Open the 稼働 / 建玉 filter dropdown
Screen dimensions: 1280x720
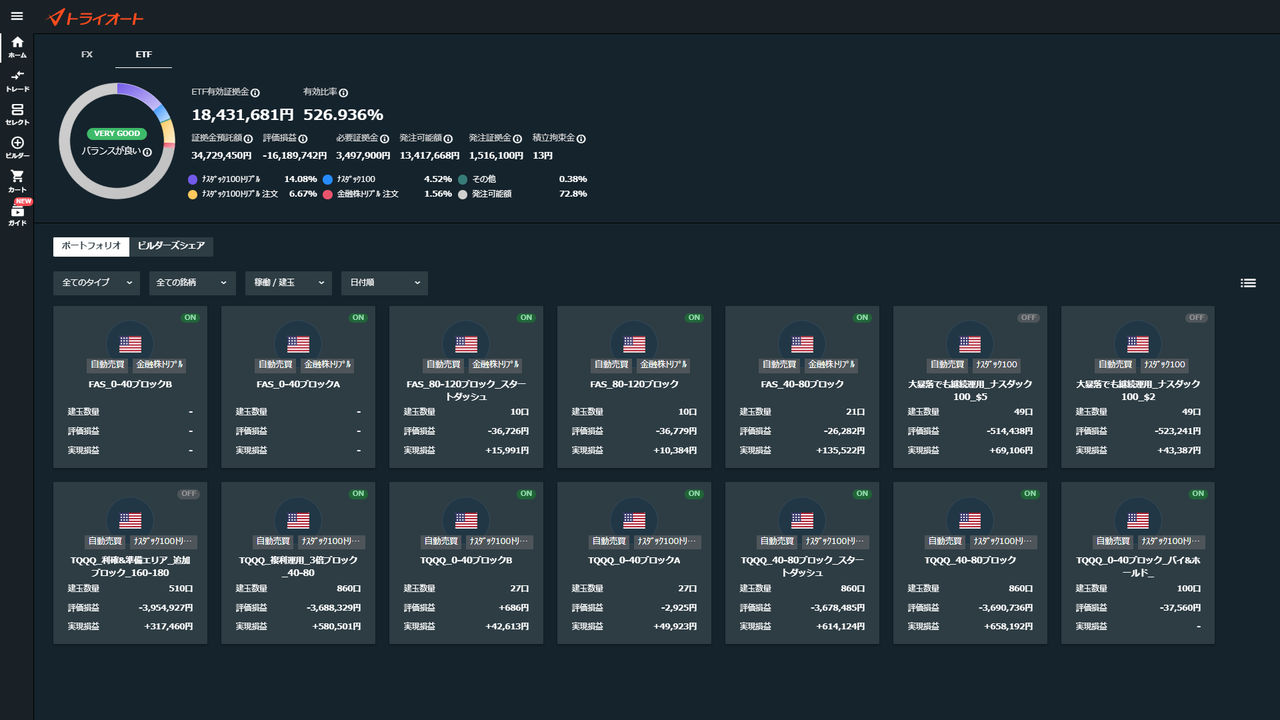[288, 283]
